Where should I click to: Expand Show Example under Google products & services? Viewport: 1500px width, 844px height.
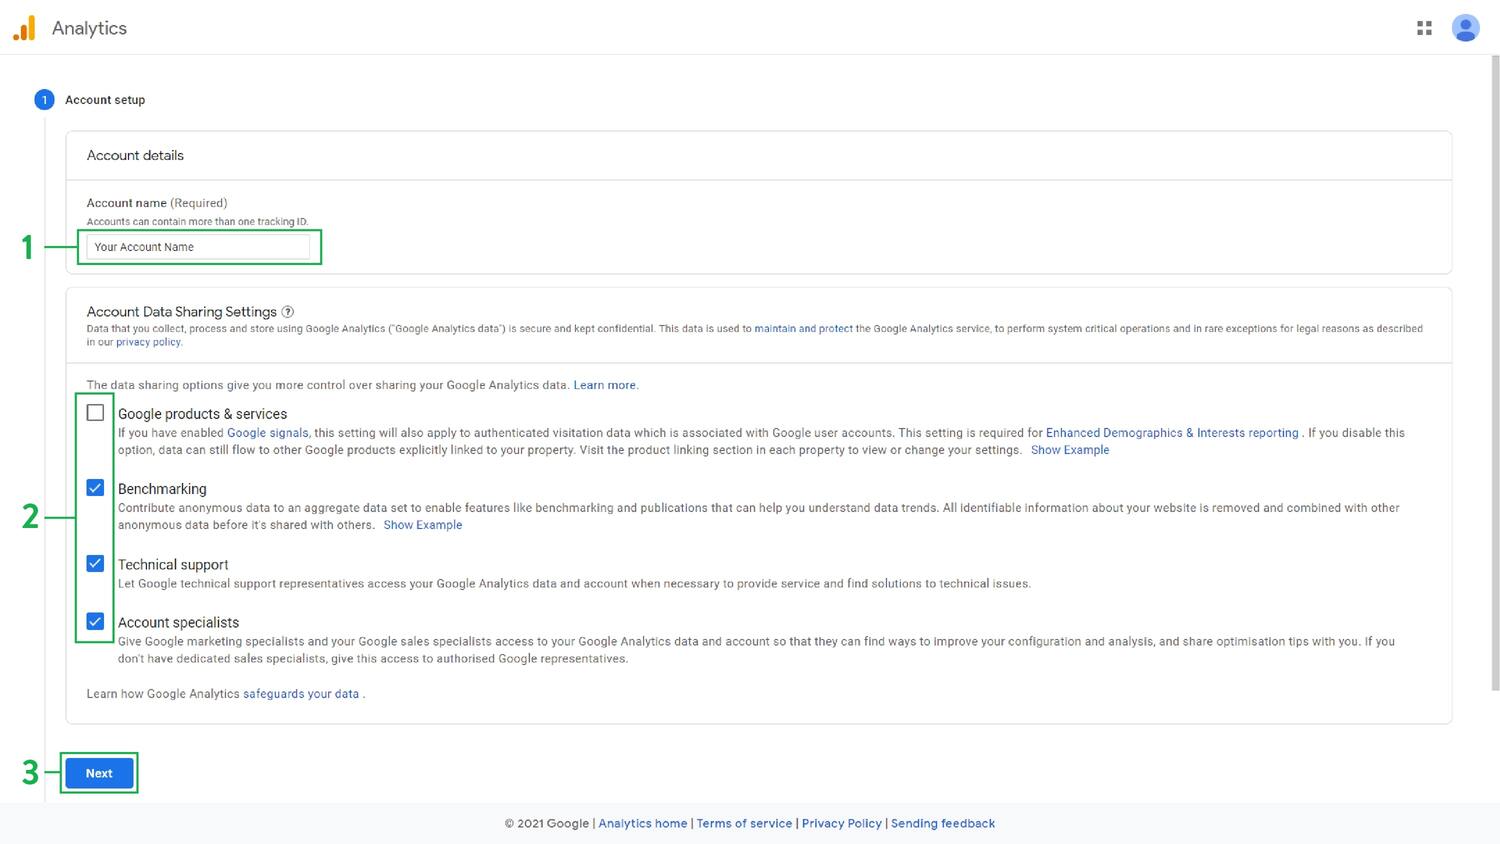click(x=1069, y=450)
